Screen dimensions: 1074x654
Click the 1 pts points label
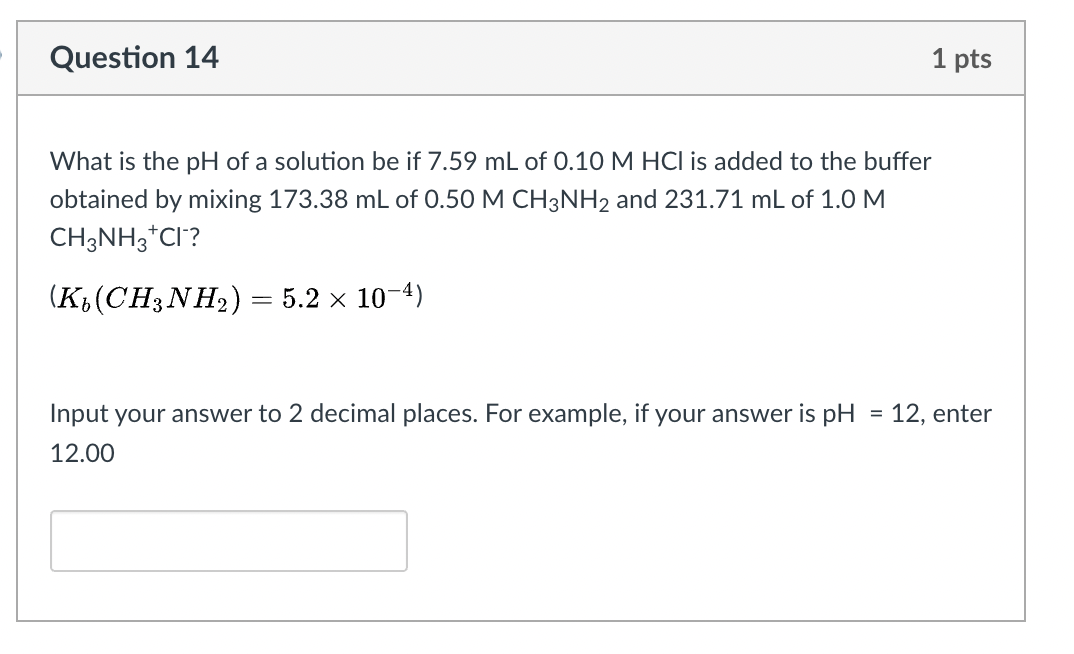(962, 59)
